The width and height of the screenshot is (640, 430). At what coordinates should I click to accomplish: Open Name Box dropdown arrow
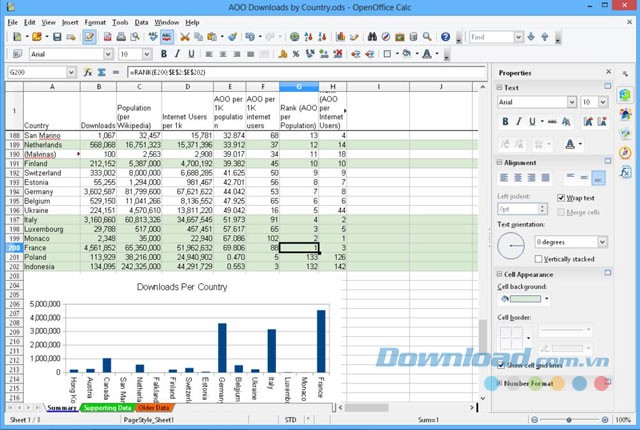point(71,72)
